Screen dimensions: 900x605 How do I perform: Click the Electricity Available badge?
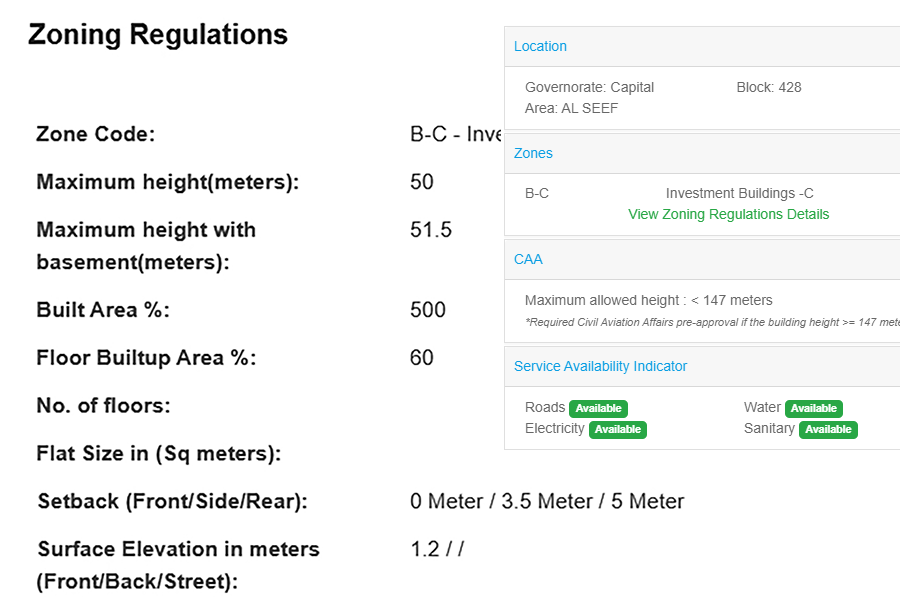pos(618,429)
